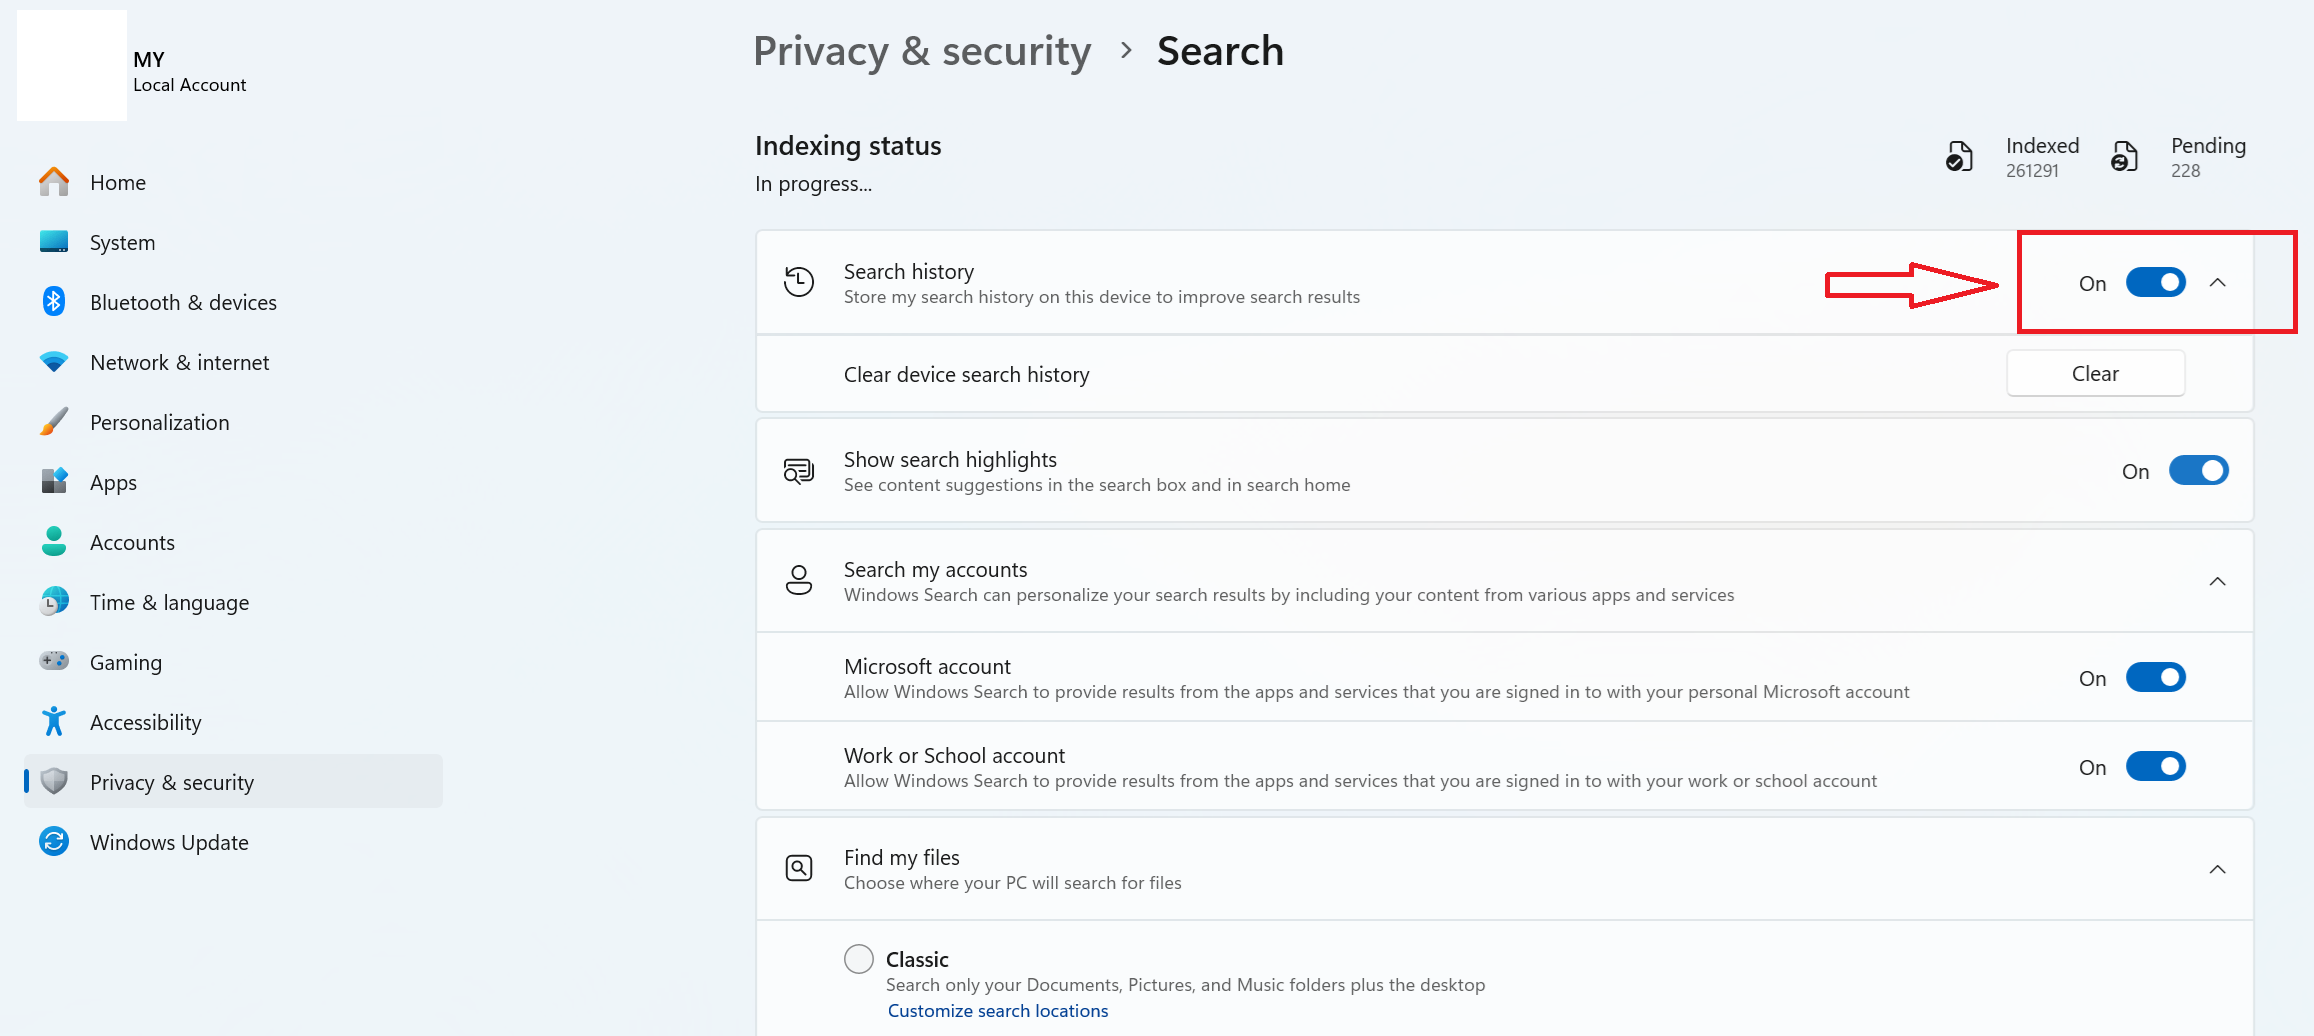Open the Customize search locations link
This screenshot has width=2314, height=1036.
pos(997,1011)
